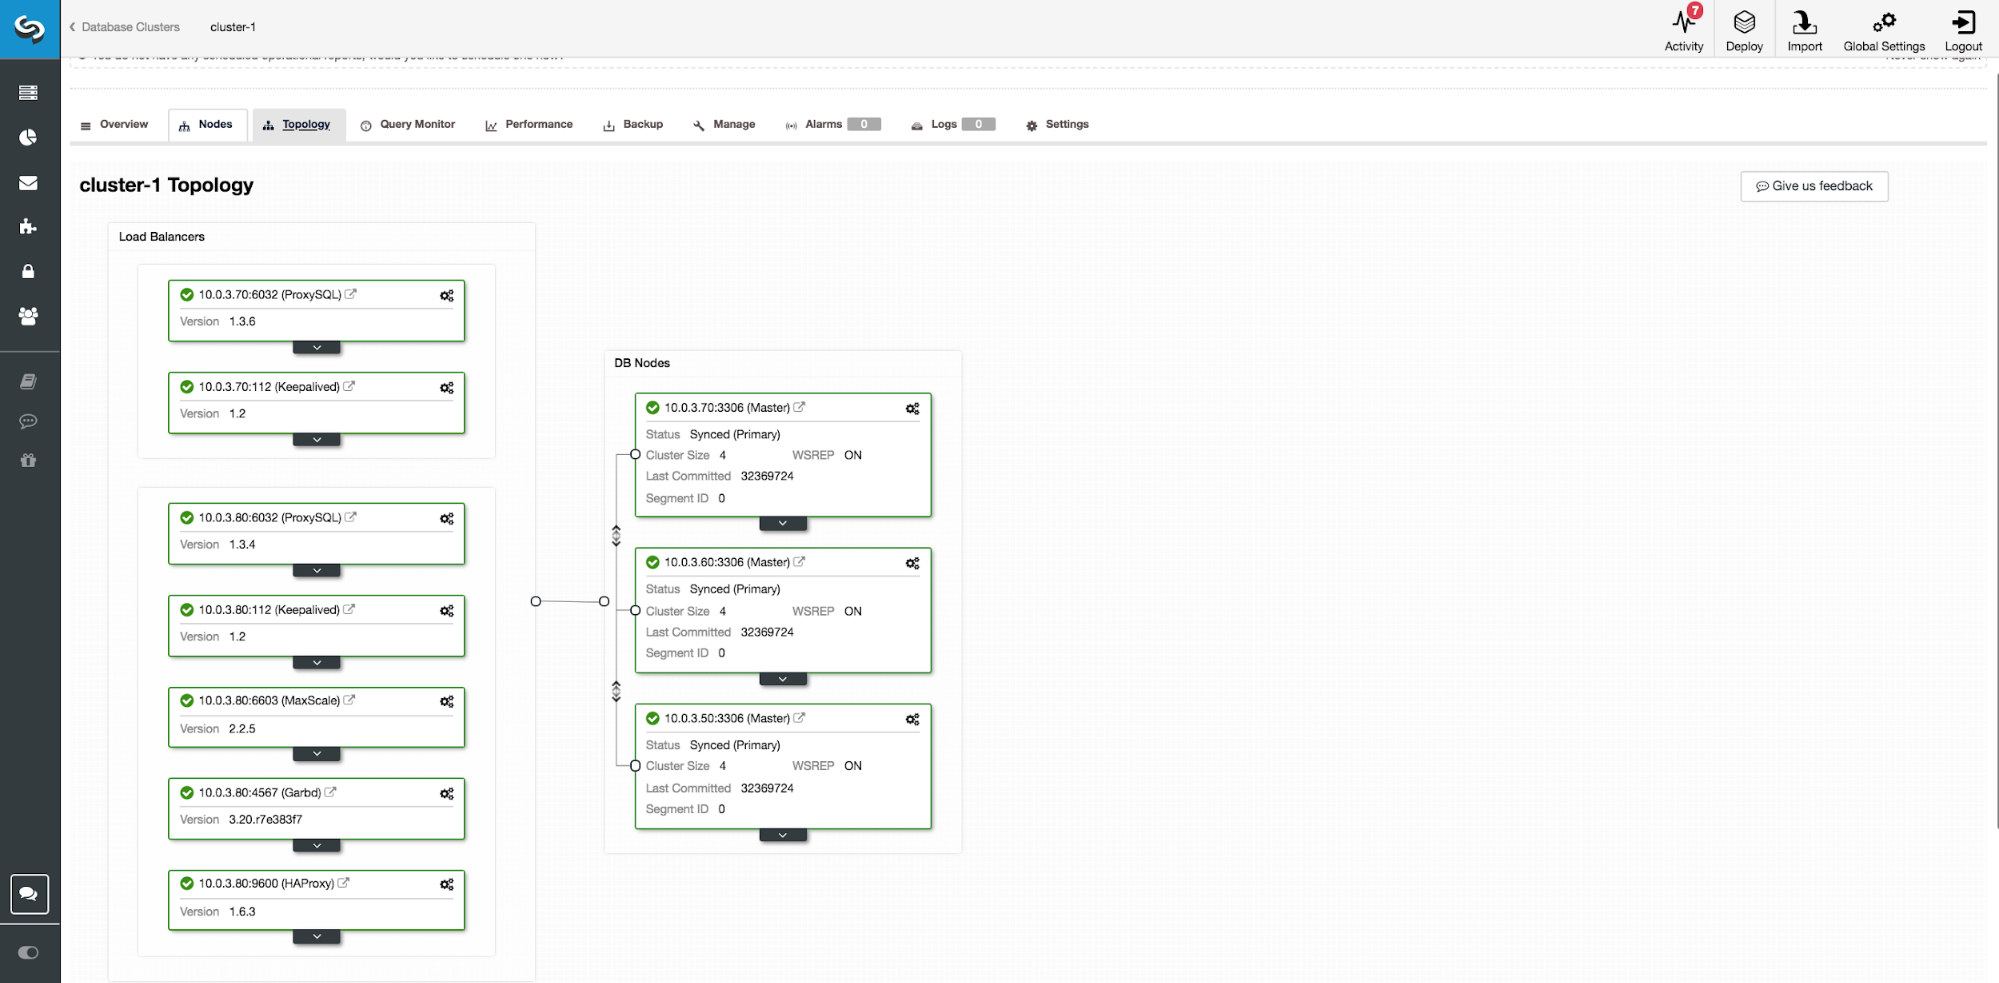
Task: Expand details of 10.0.3.80:6603 MaxScale card
Action: point(317,754)
